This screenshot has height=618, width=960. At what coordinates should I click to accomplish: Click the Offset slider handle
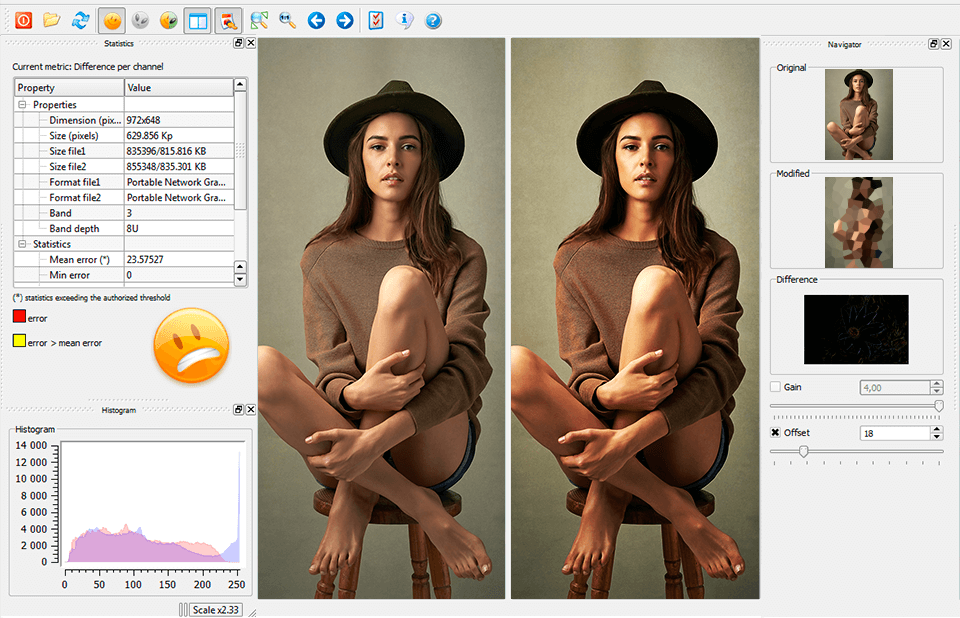click(x=803, y=451)
